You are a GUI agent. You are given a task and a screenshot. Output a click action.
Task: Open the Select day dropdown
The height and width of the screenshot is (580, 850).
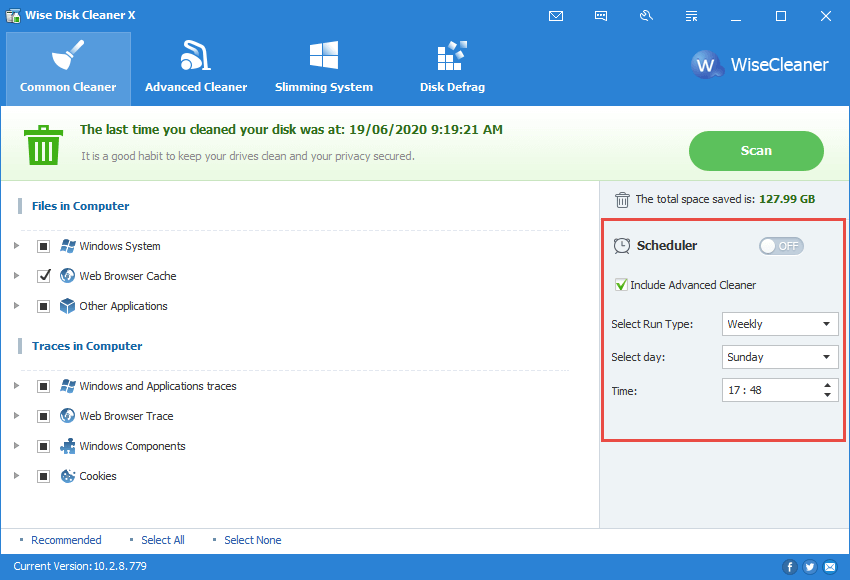point(780,357)
